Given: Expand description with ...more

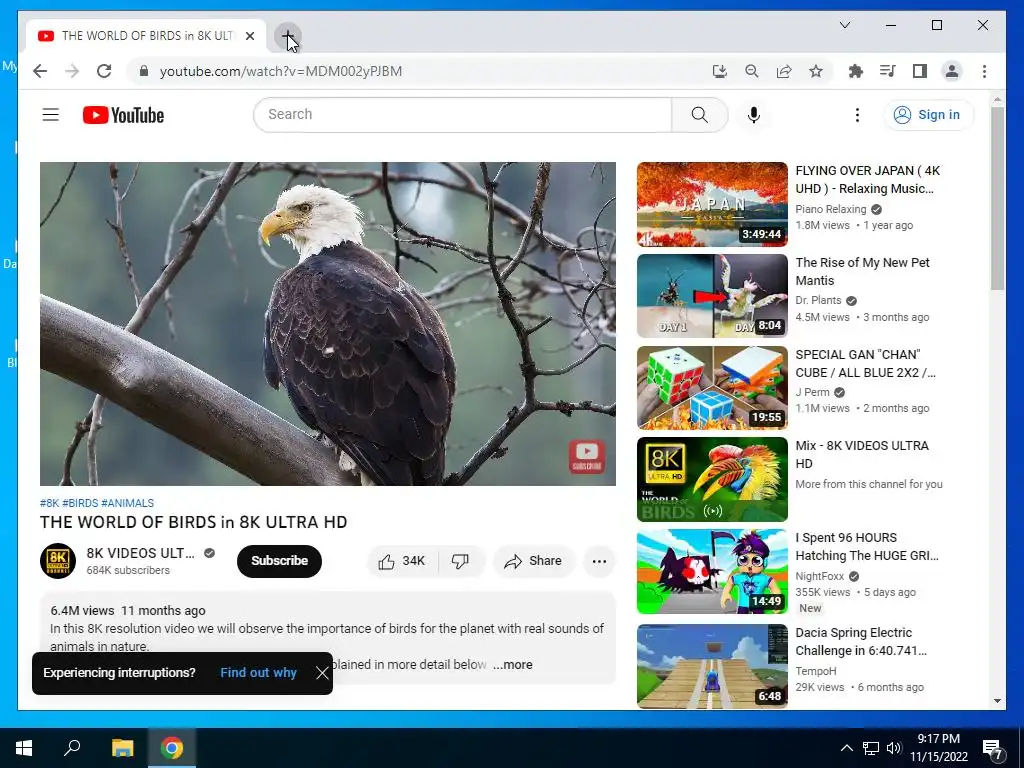Looking at the screenshot, I should [513, 665].
